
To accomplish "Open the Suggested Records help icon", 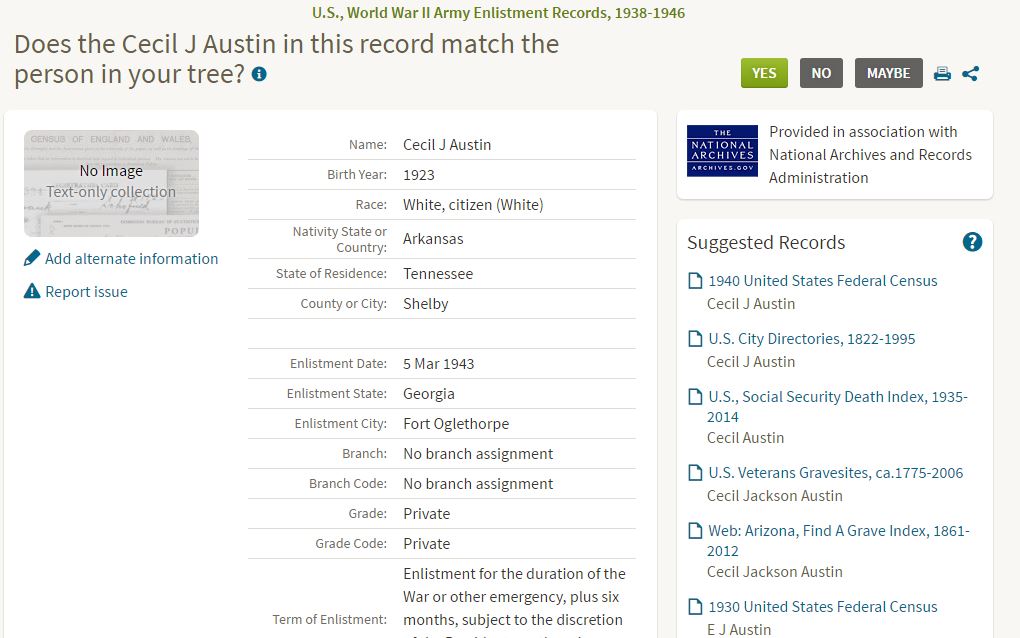I will (x=972, y=242).
